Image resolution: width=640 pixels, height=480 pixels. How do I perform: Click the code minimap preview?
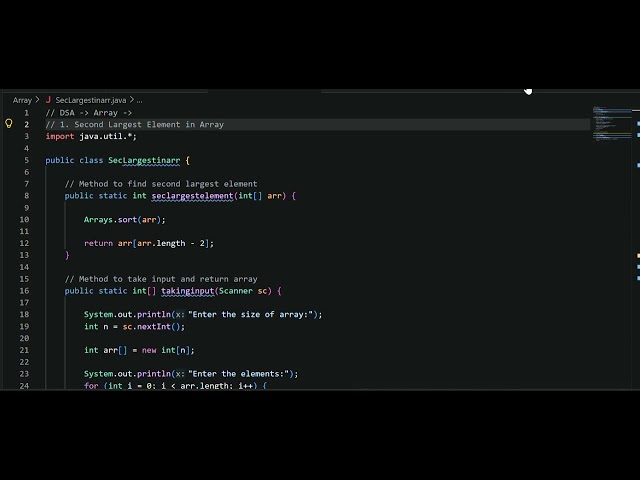click(611, 124)
